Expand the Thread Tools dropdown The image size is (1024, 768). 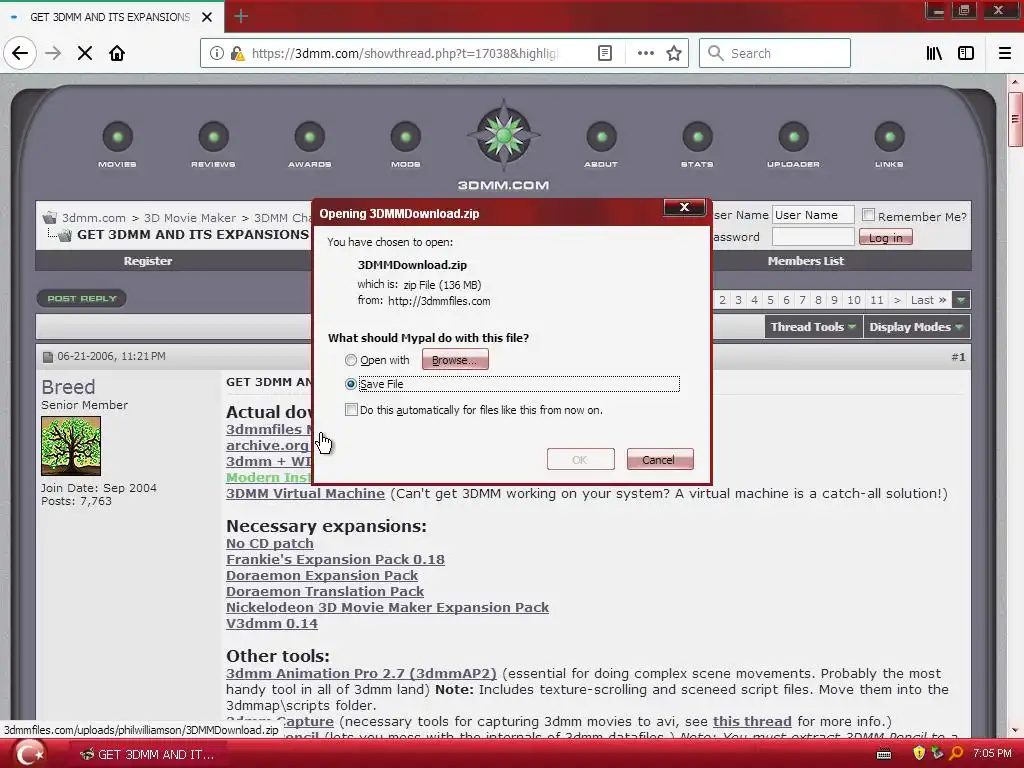(x=813, y=327)
